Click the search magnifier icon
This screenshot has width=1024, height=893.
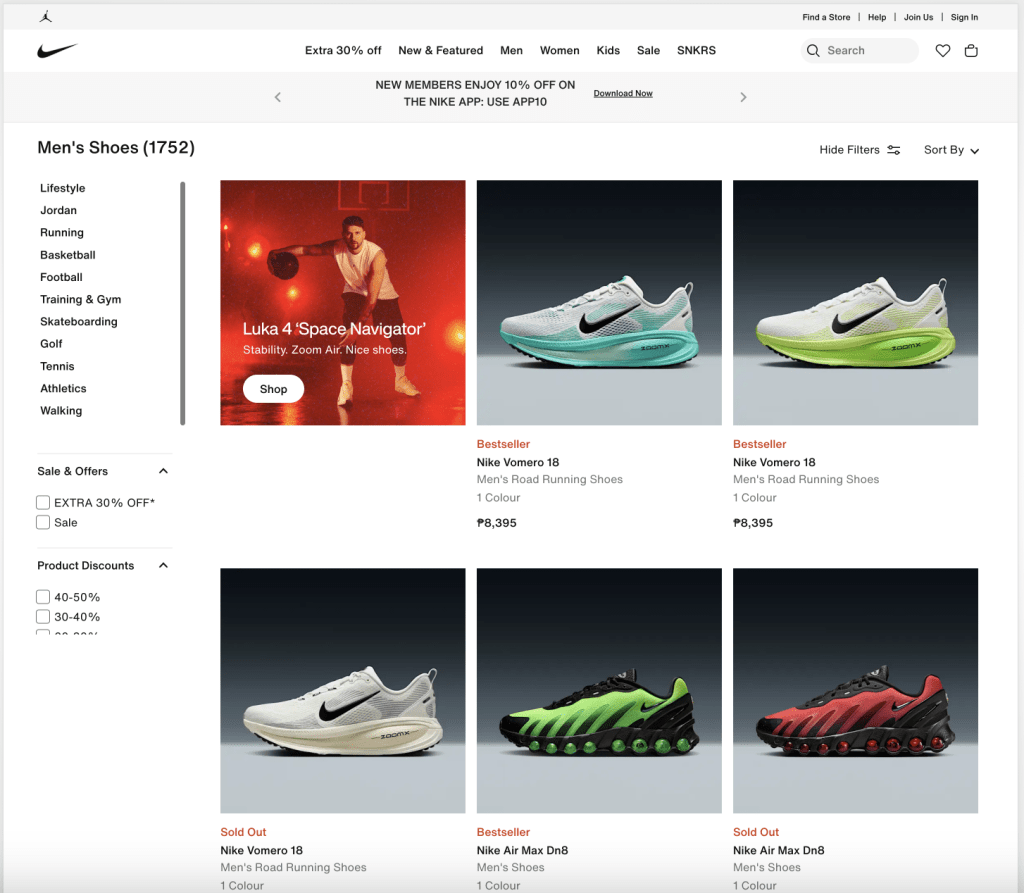813,50
